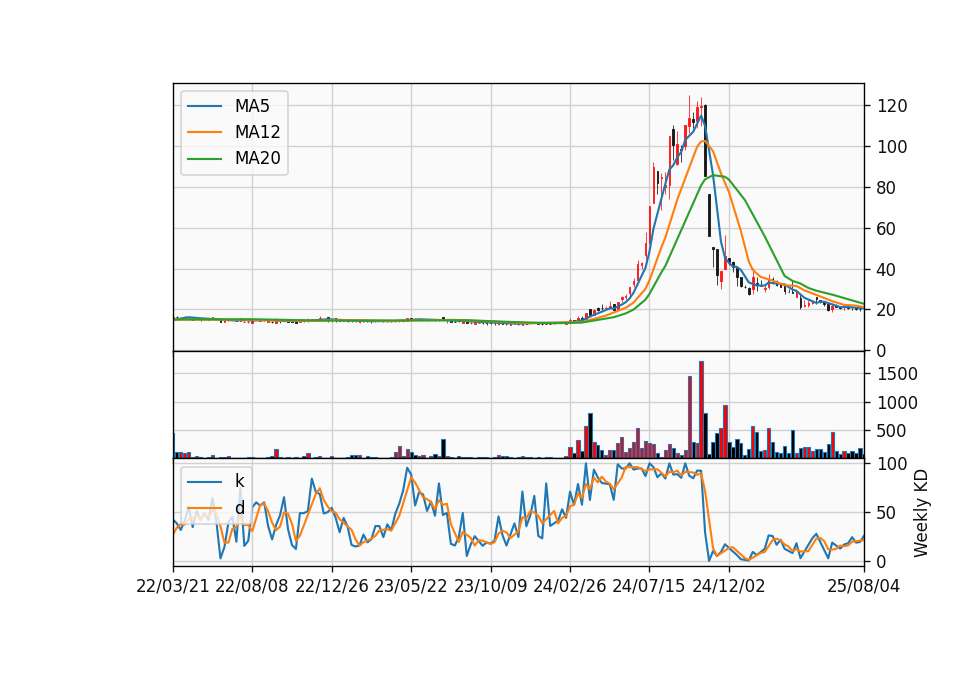Click the peak of the orange MA12 curve
This screenshot has width=960, height=690.
705,141
